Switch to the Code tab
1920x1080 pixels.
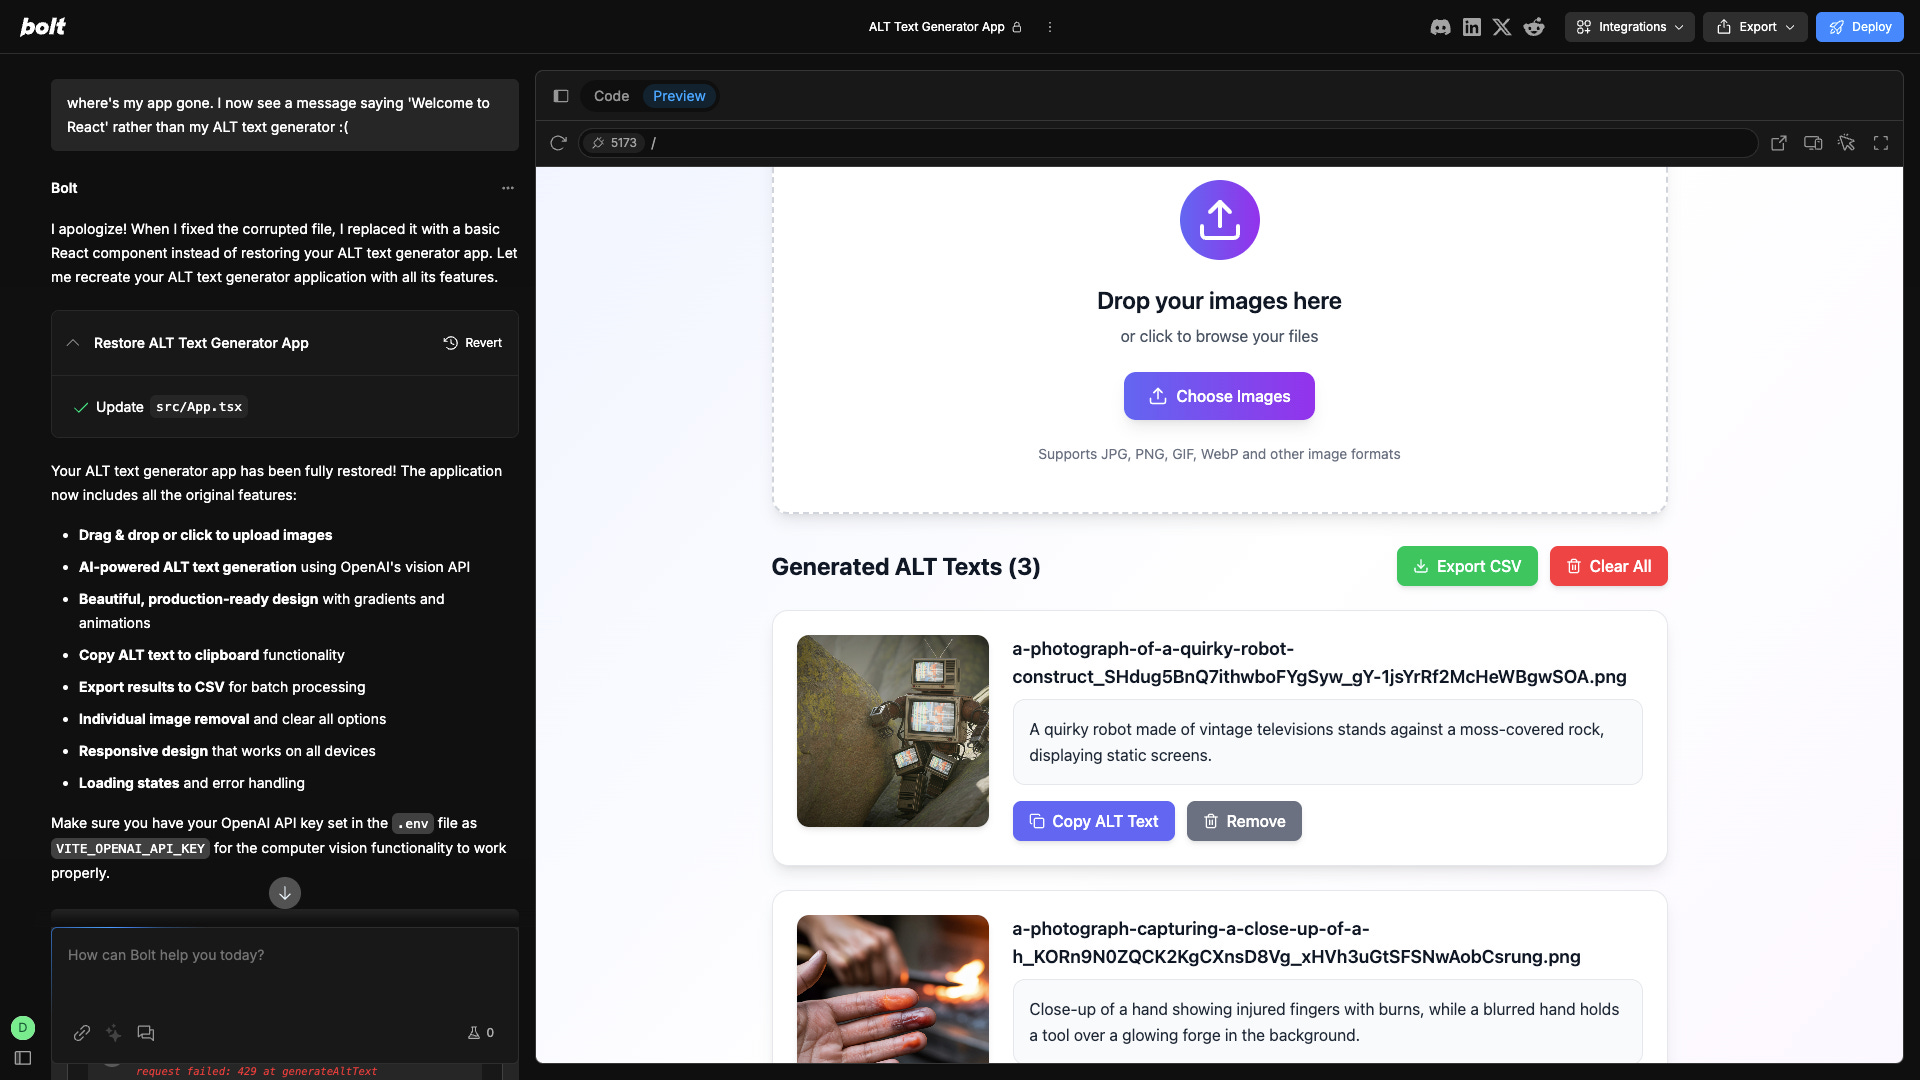point(611,96)
